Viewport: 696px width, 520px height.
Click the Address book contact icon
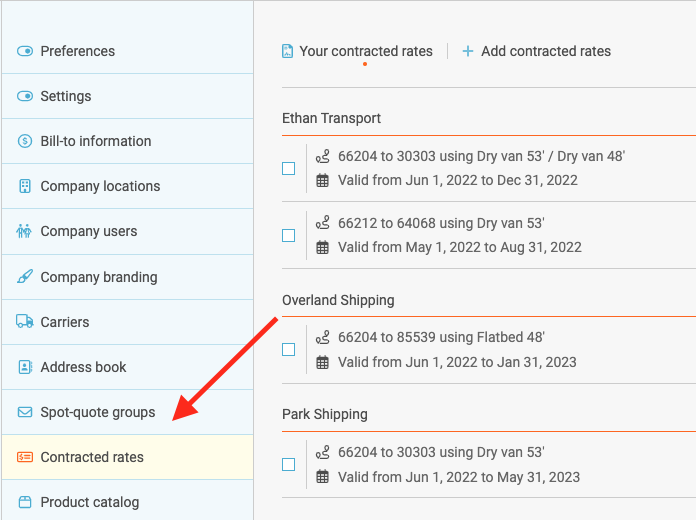(25, 367)
